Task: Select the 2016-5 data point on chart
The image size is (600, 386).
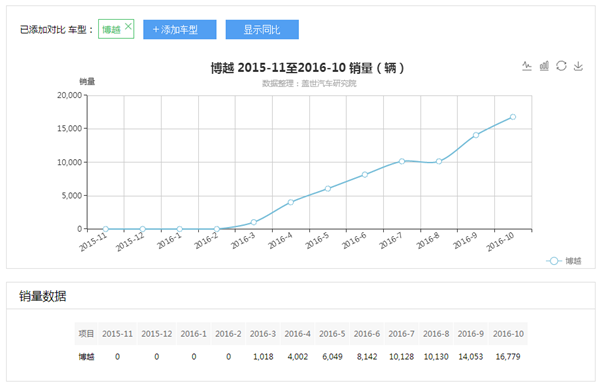Action: point(328,189)
